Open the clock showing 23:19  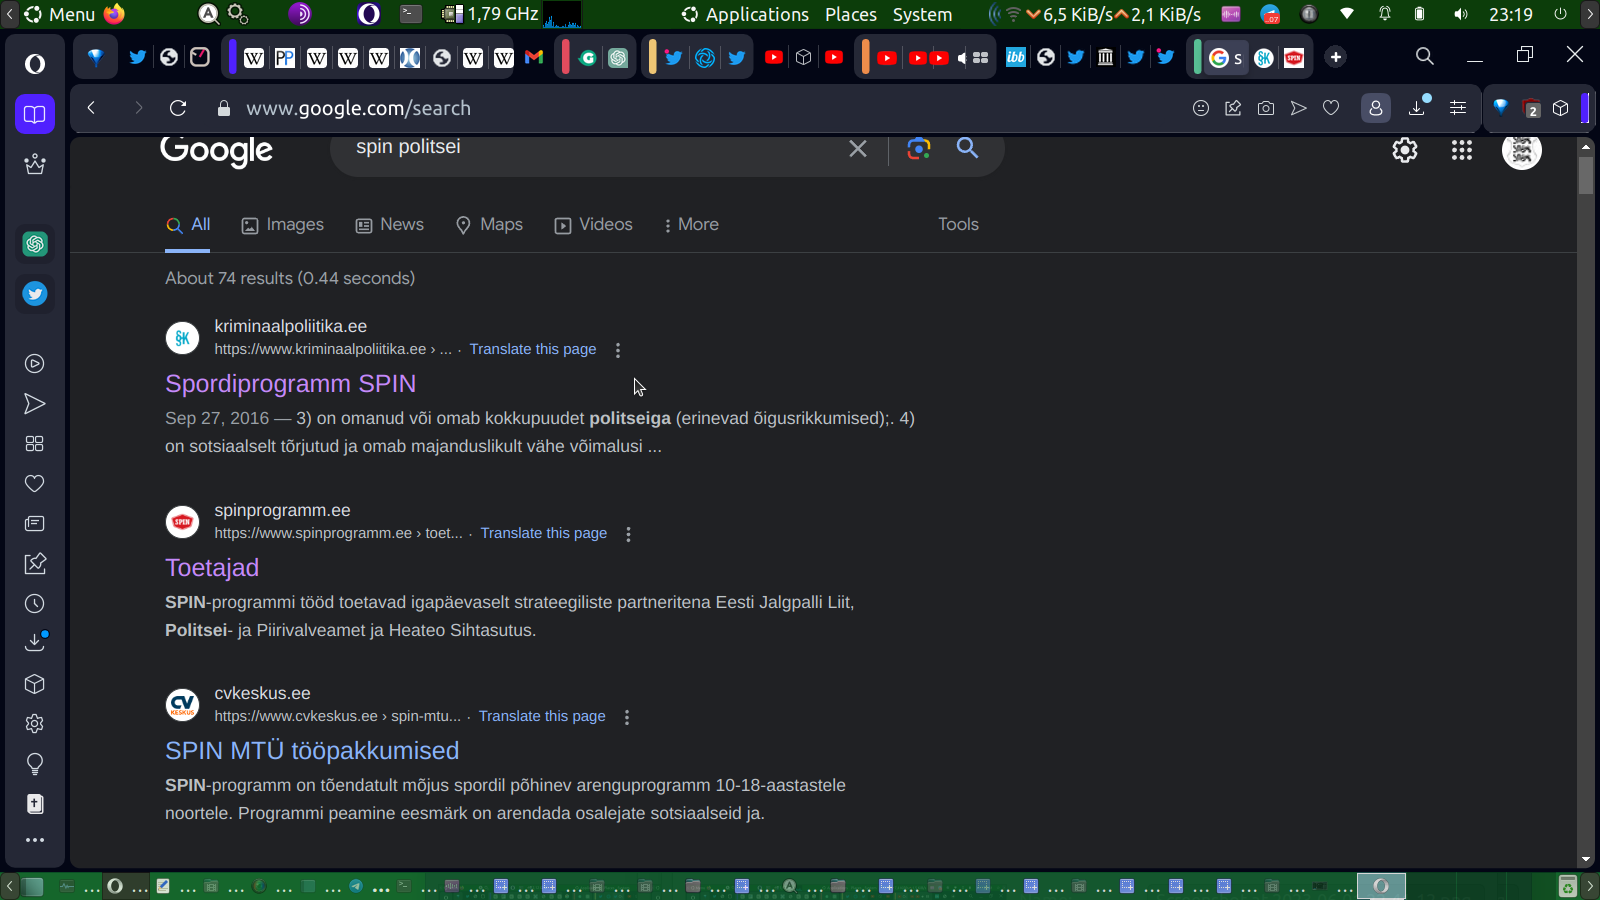pos(1510,14)
